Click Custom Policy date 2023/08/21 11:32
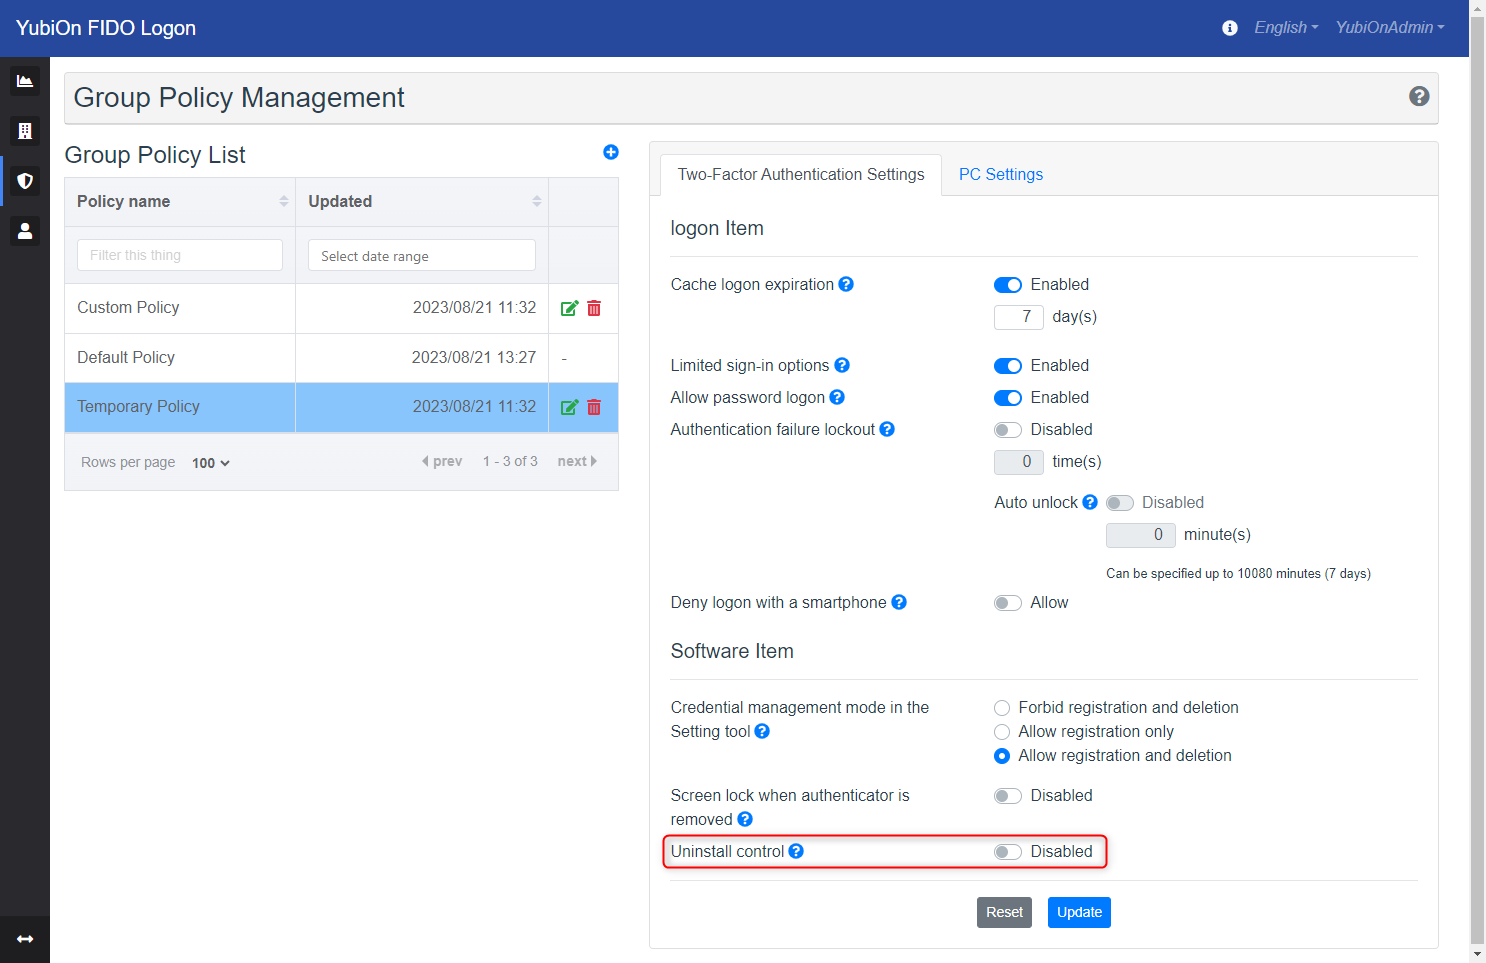 click(x=474, y=308)
